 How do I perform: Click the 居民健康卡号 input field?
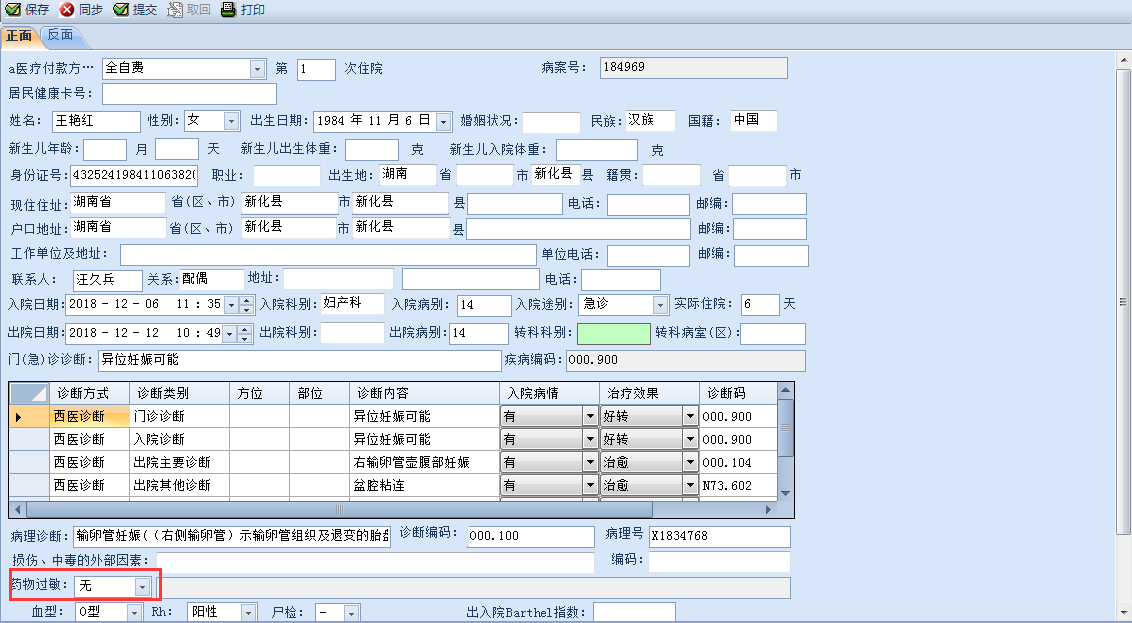pos(189,94)
